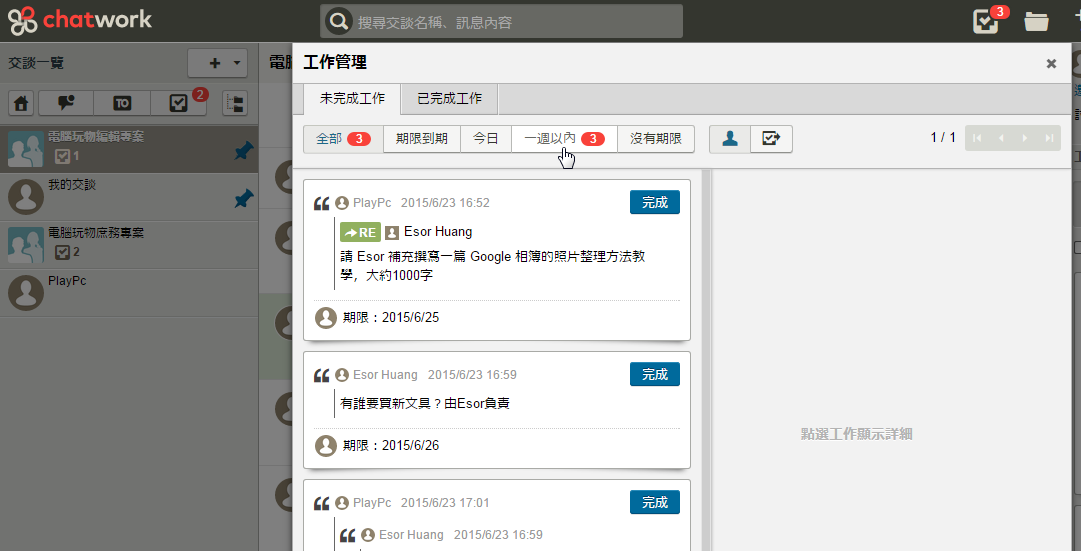Click group avatar of 電腦玩物庶務專案

pyautogui.click(x=26, y=245)
